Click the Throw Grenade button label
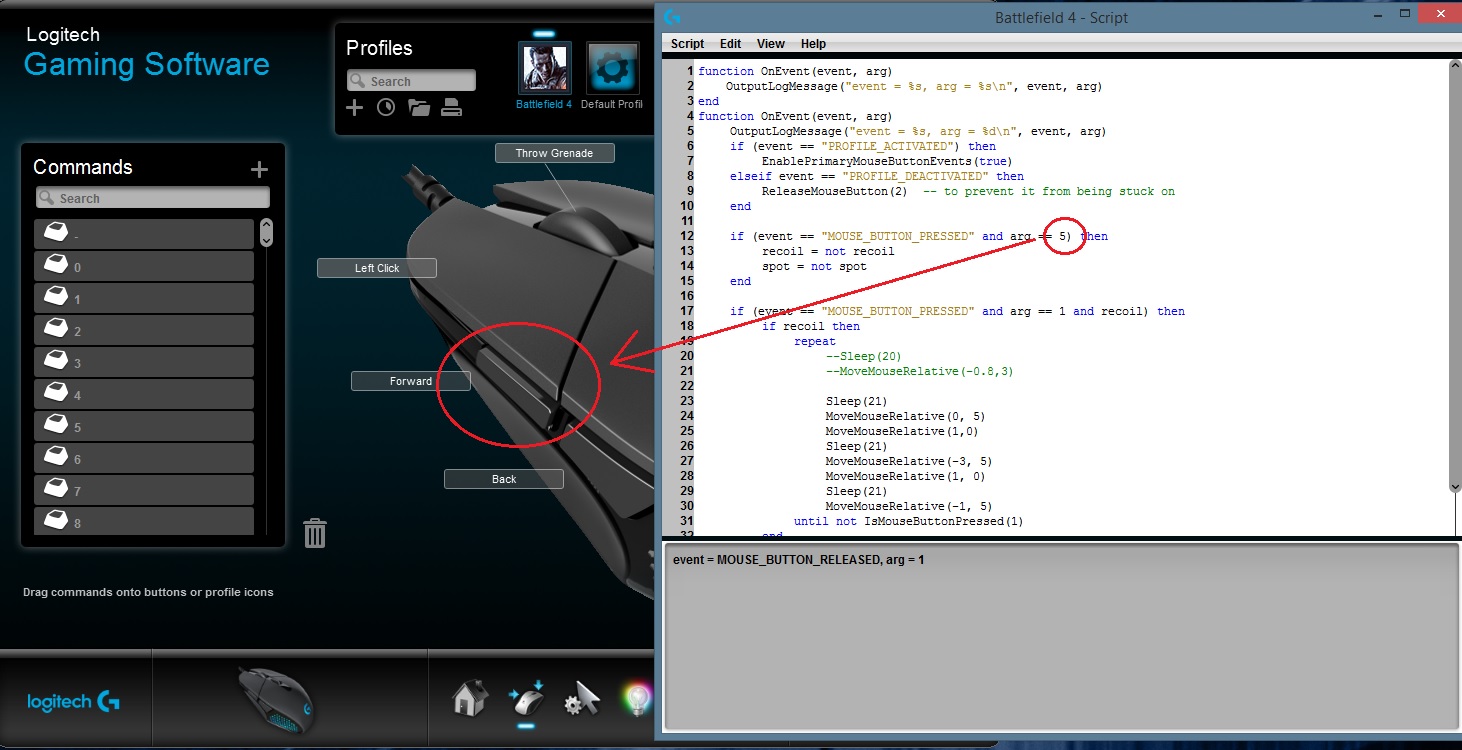Viewport: 1462px width, 750px height. tap(554, 153)
